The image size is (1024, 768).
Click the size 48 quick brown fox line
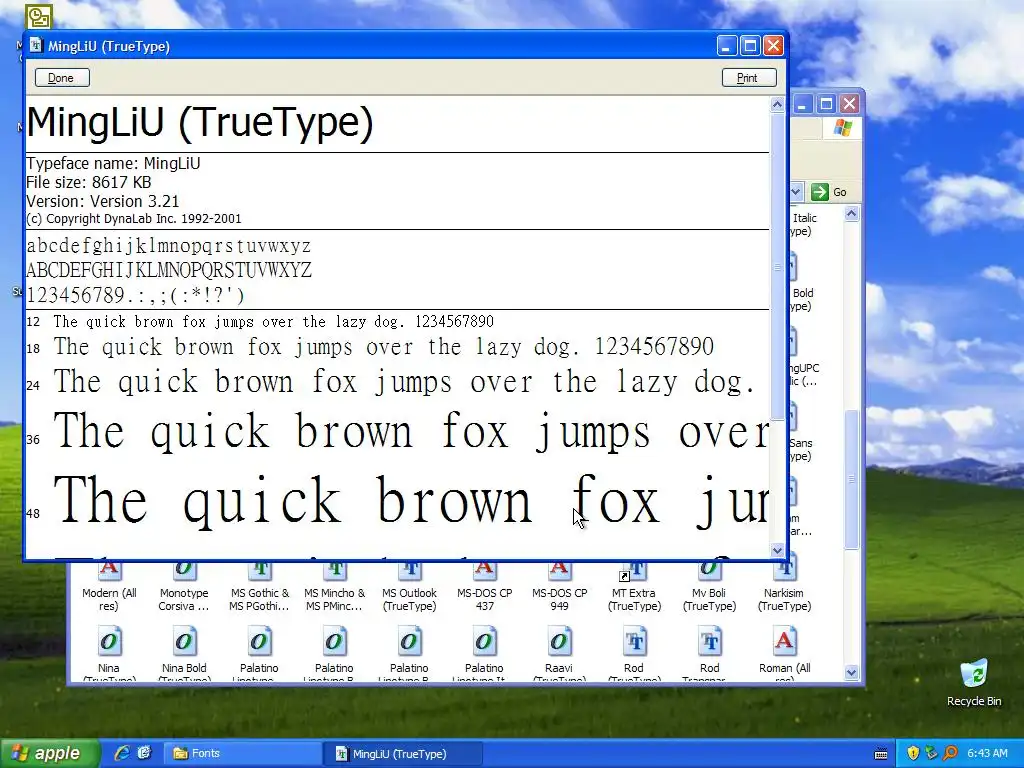[x=411, y=500]
